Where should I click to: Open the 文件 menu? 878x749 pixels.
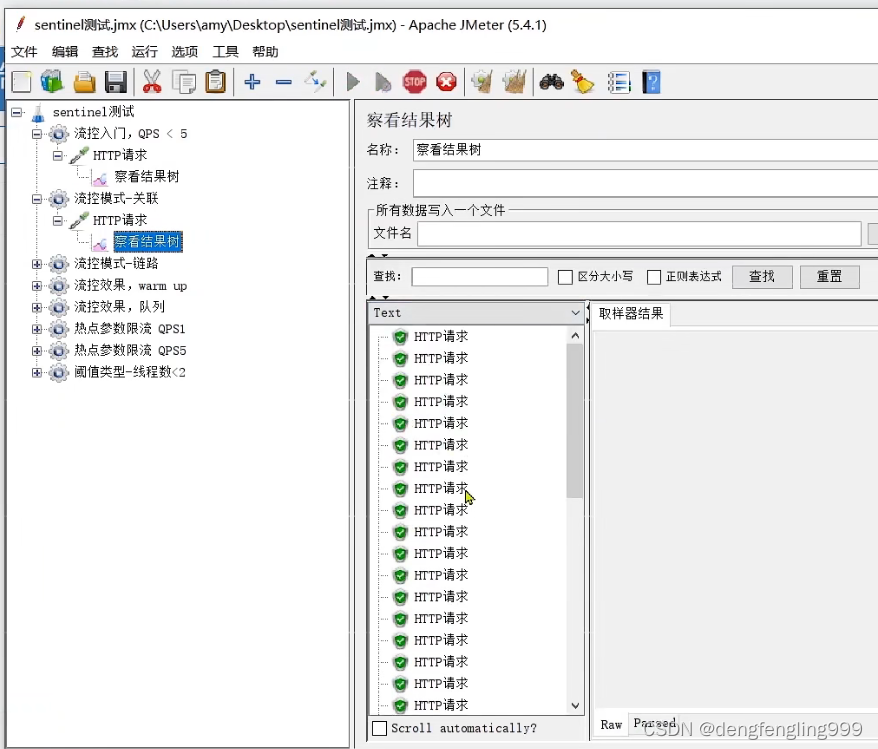(24, 52)
